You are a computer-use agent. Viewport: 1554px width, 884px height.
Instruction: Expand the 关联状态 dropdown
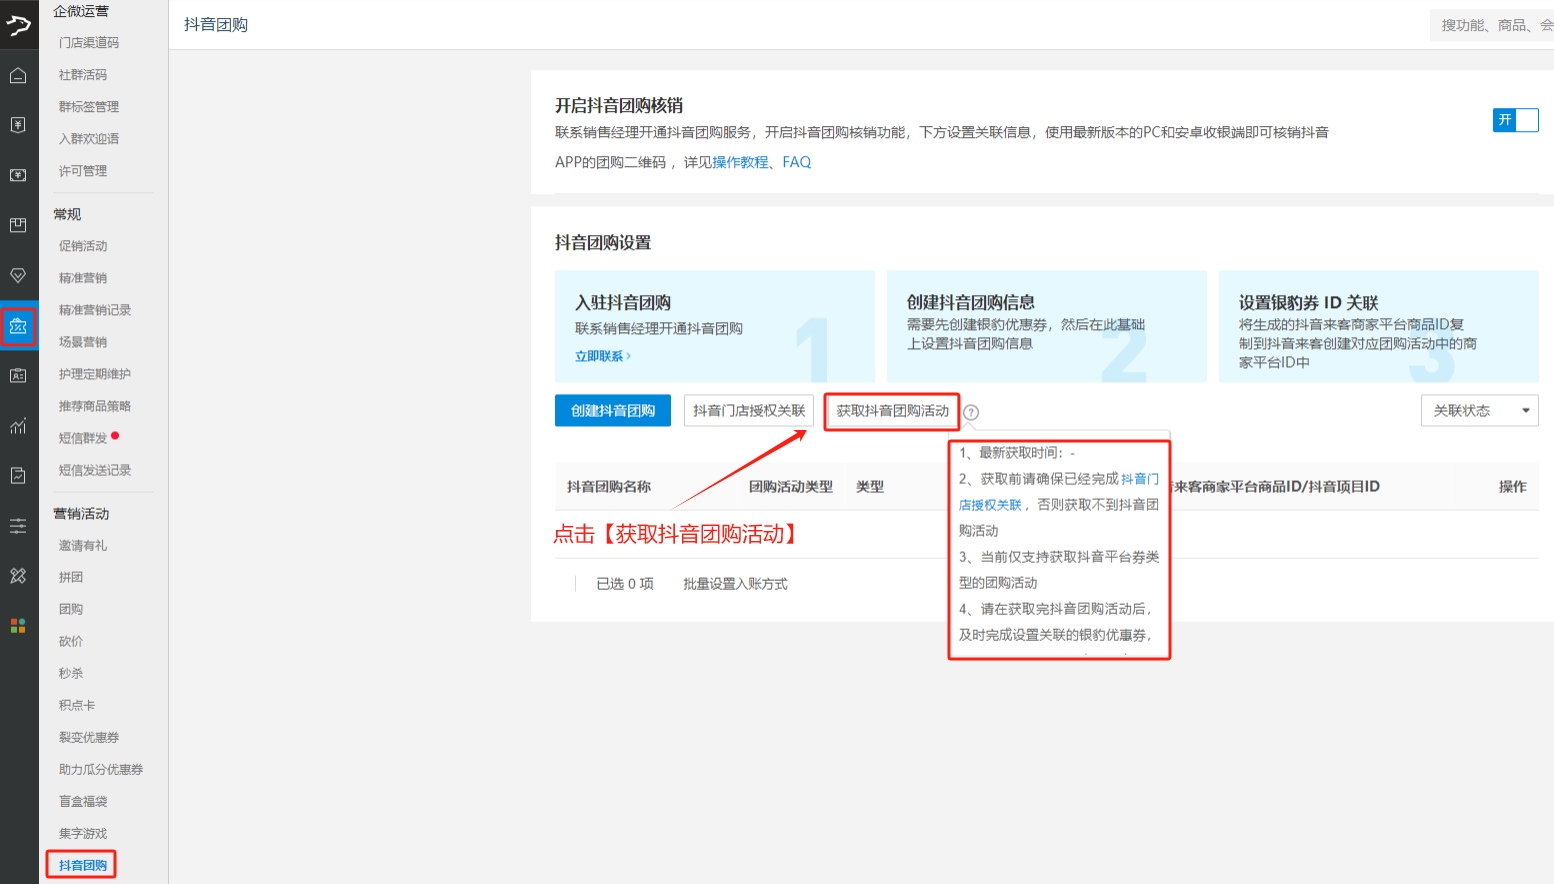(1479, 411)
